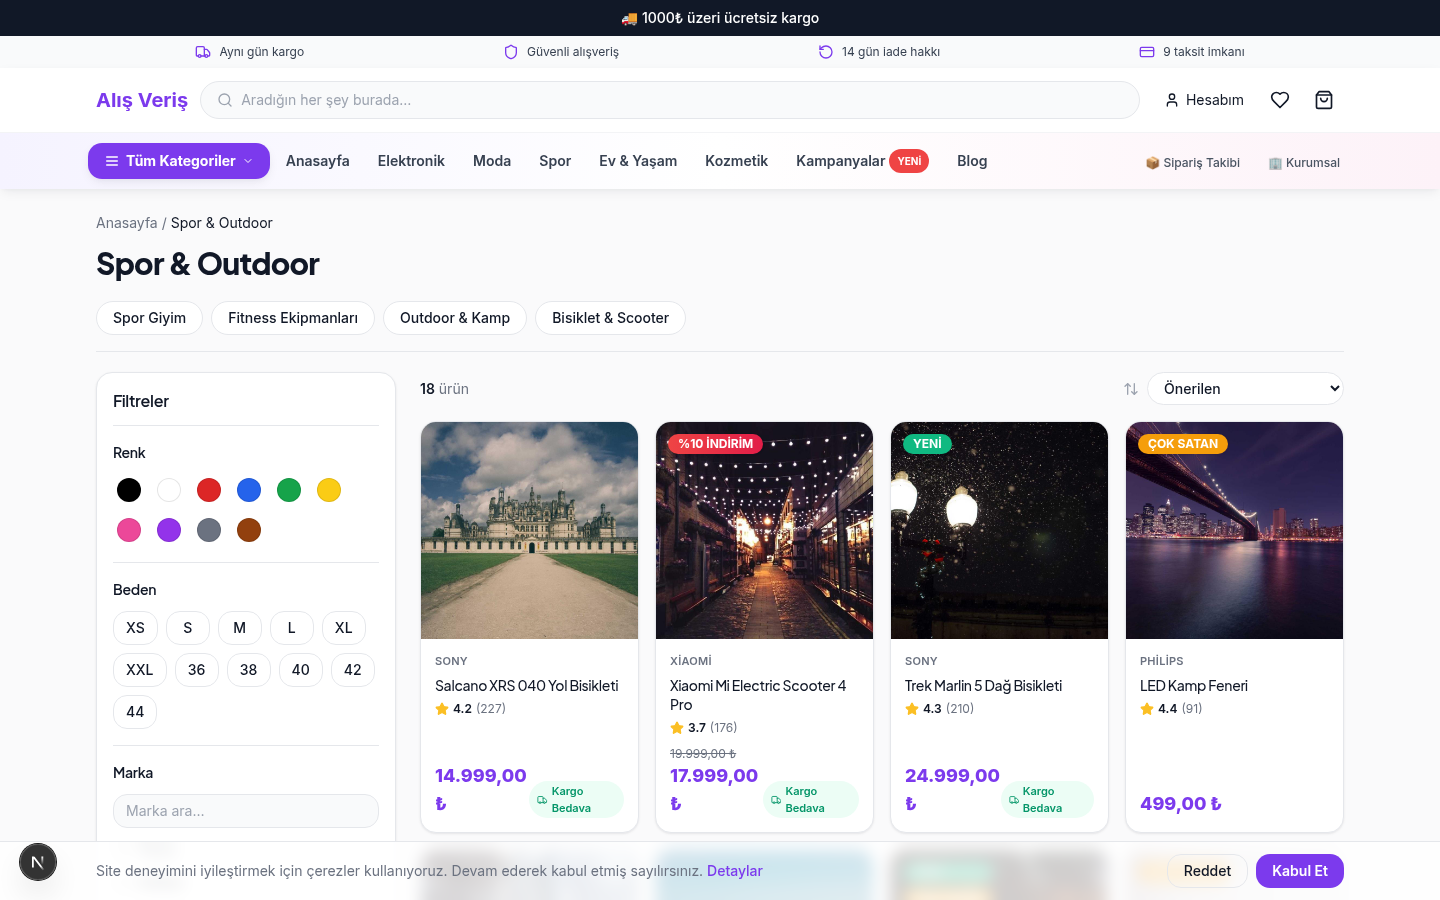Click the building icon in Kurumsal
Image resolution: width=1440 pixels, height=900 pixels.
point(1275,163)
